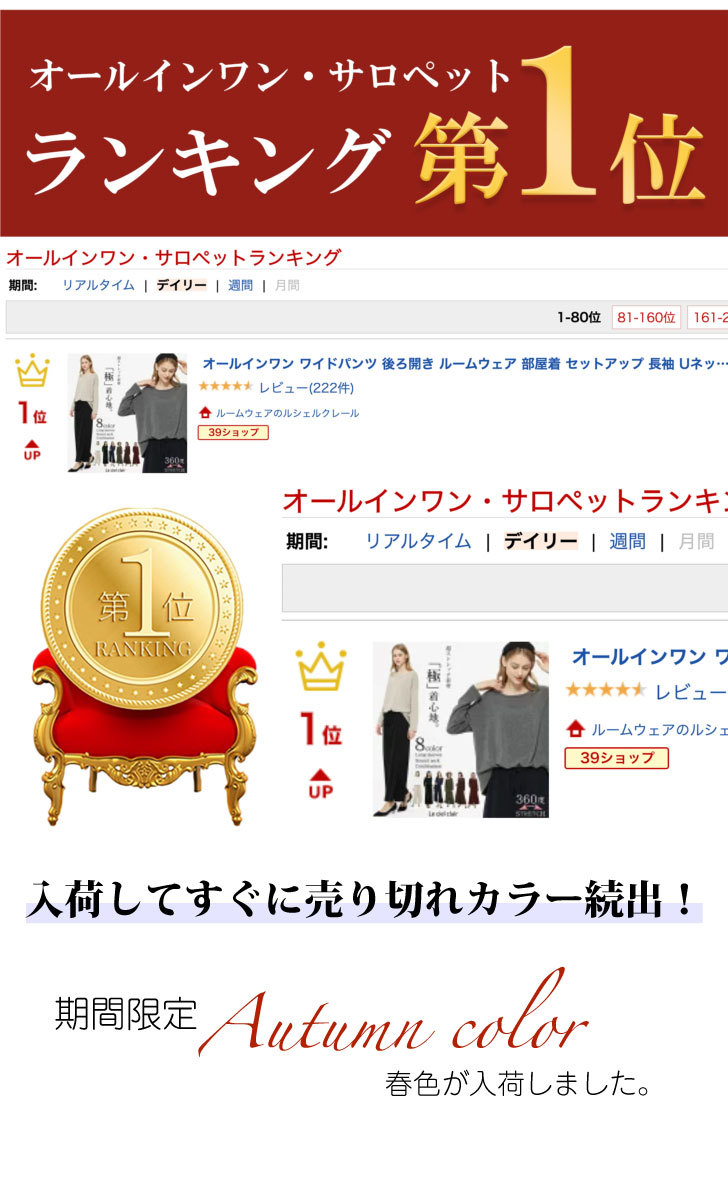Click the small product thumbnail image
This screenshot has width=728, height=1190.
[x=127, y=413]
